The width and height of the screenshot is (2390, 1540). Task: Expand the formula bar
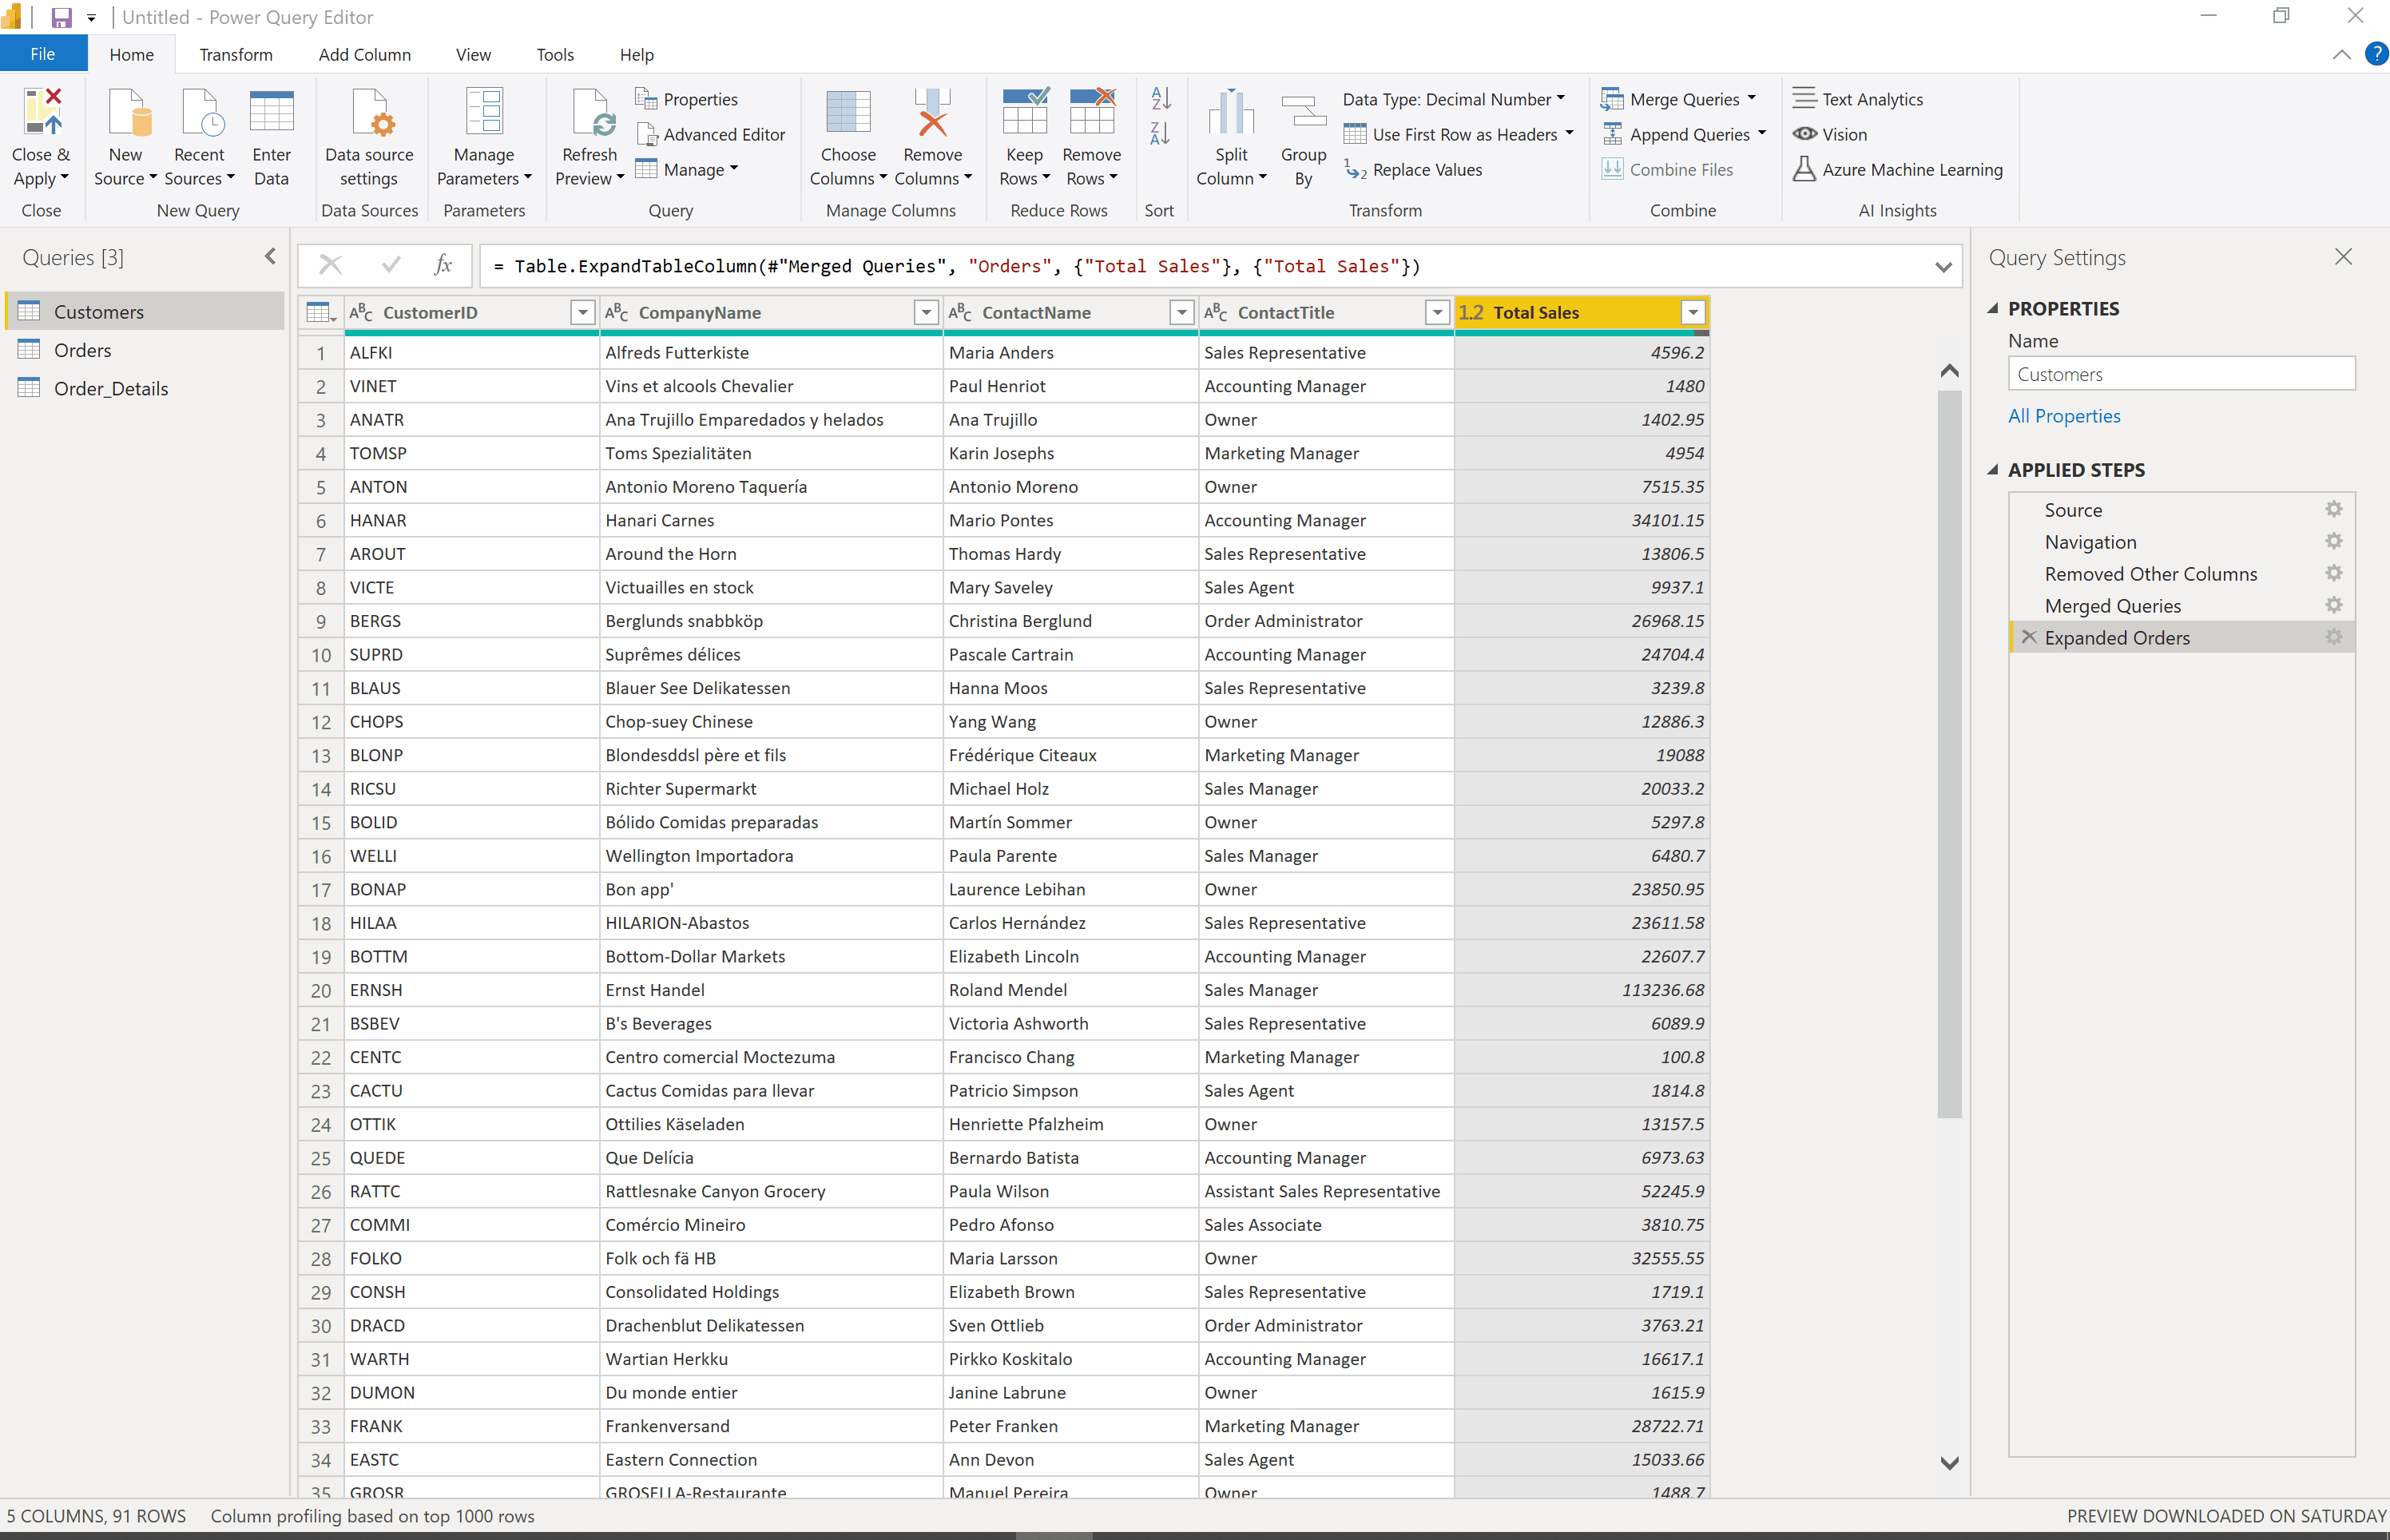click(1942, 267)
